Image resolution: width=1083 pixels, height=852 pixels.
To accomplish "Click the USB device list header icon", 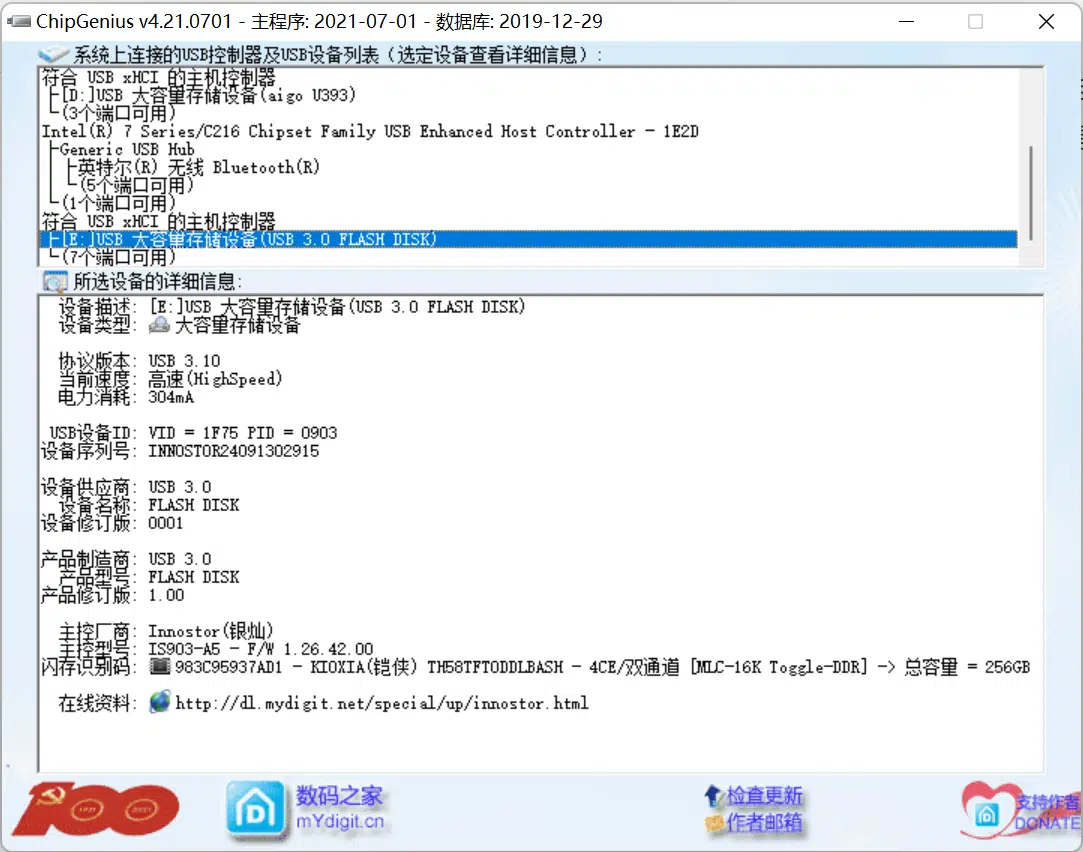I will click(x=53, y=55).
